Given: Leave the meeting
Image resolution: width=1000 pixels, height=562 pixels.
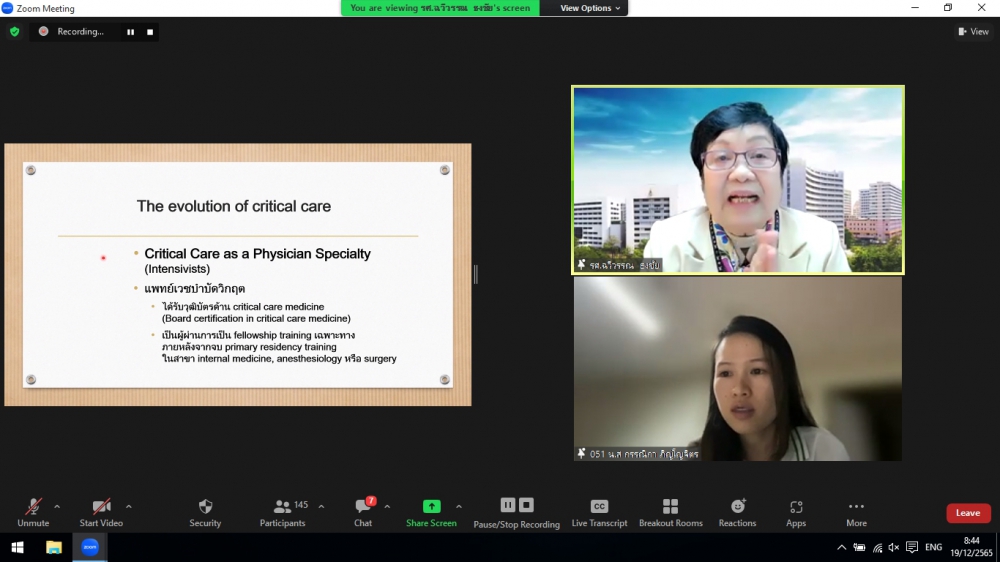Looking at the screenshot, I should click(968, 513).
